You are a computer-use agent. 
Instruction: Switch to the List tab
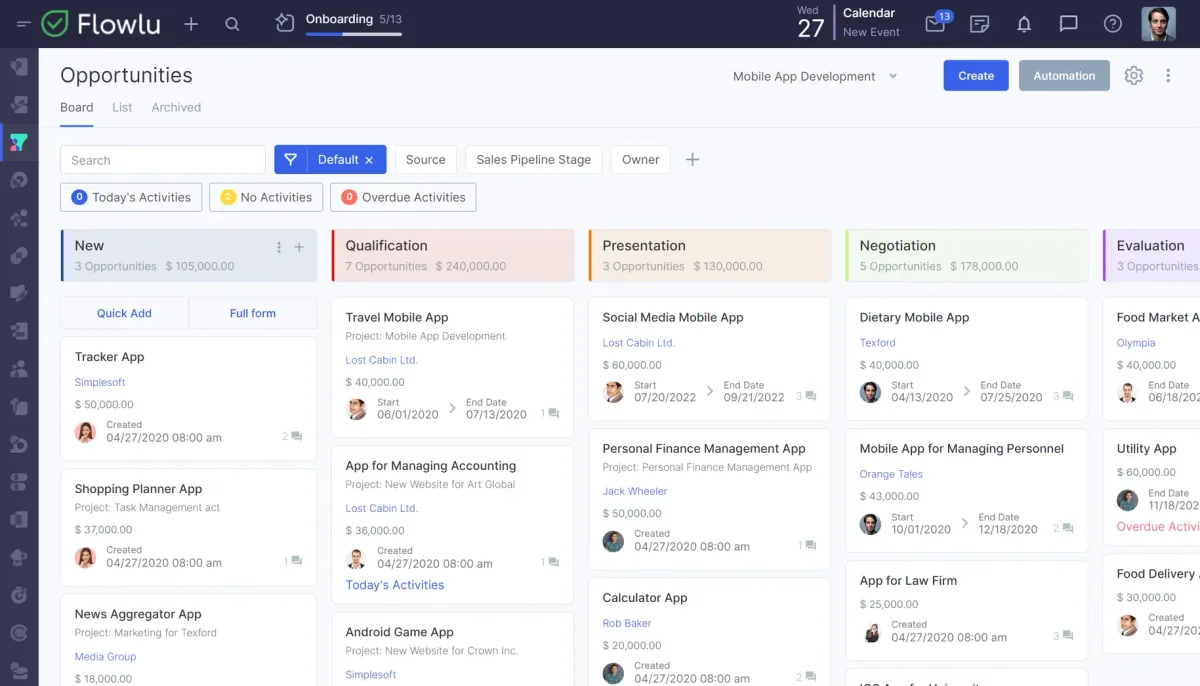[x=122, y=107]
